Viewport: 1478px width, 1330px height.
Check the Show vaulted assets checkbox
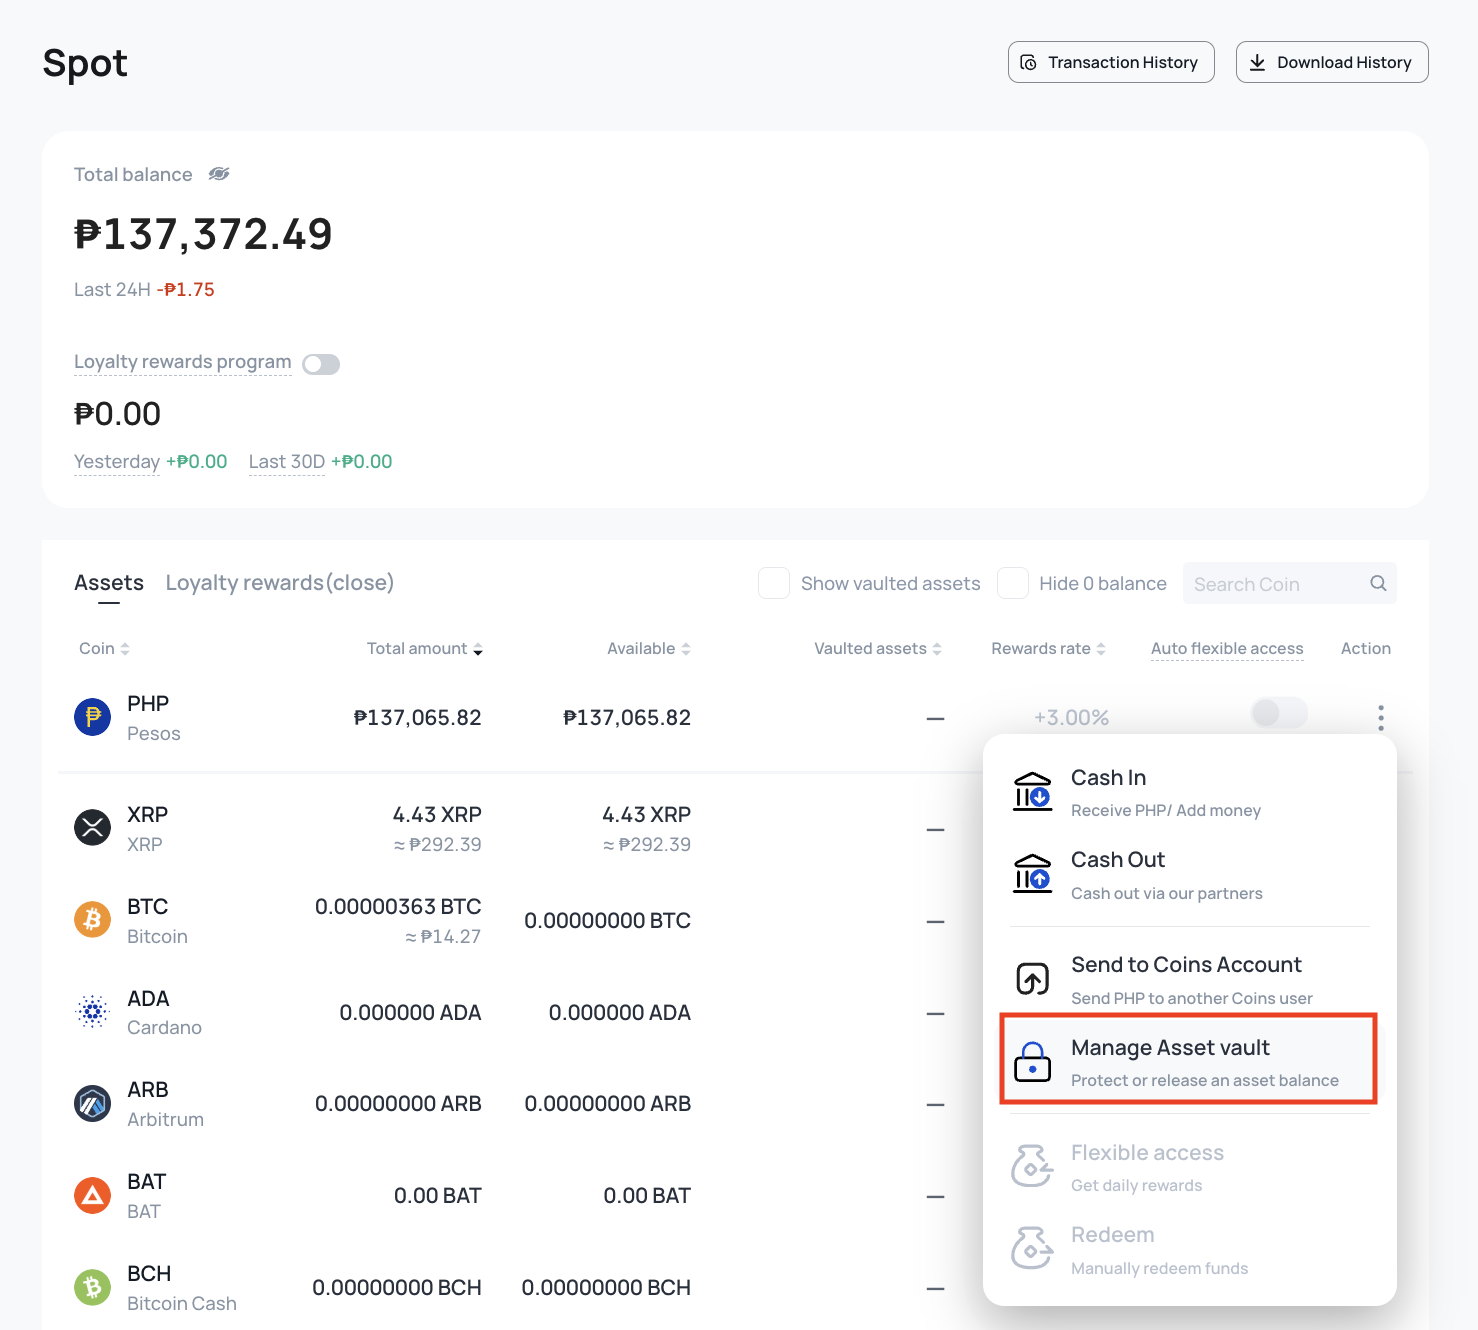(774, 583)
